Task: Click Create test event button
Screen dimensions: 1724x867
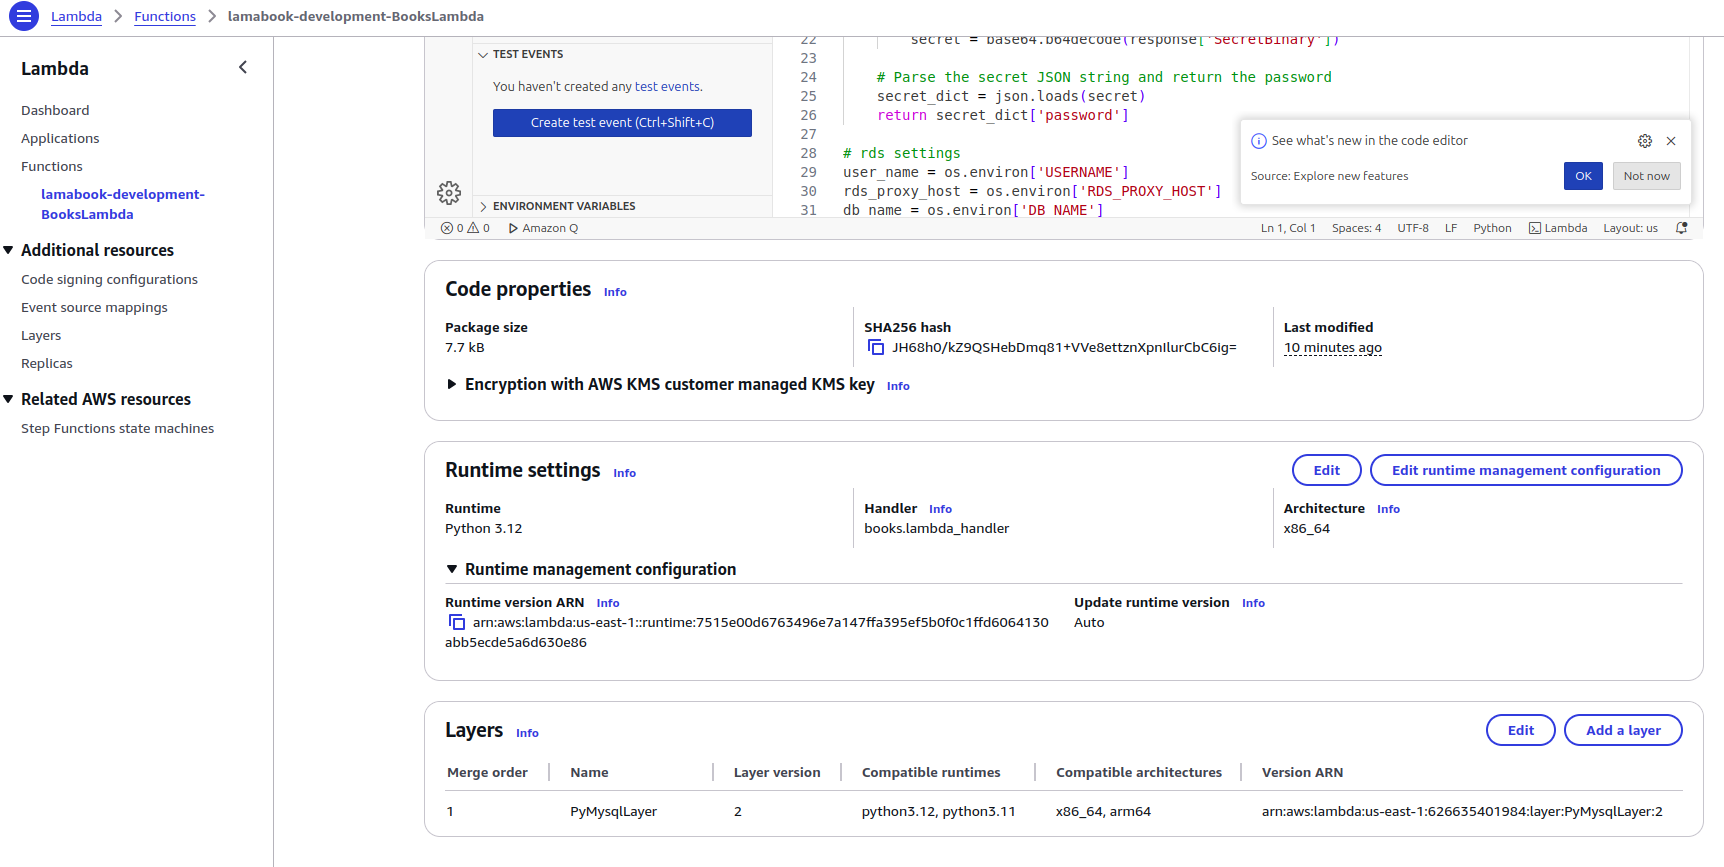Action: click(622, 123)
